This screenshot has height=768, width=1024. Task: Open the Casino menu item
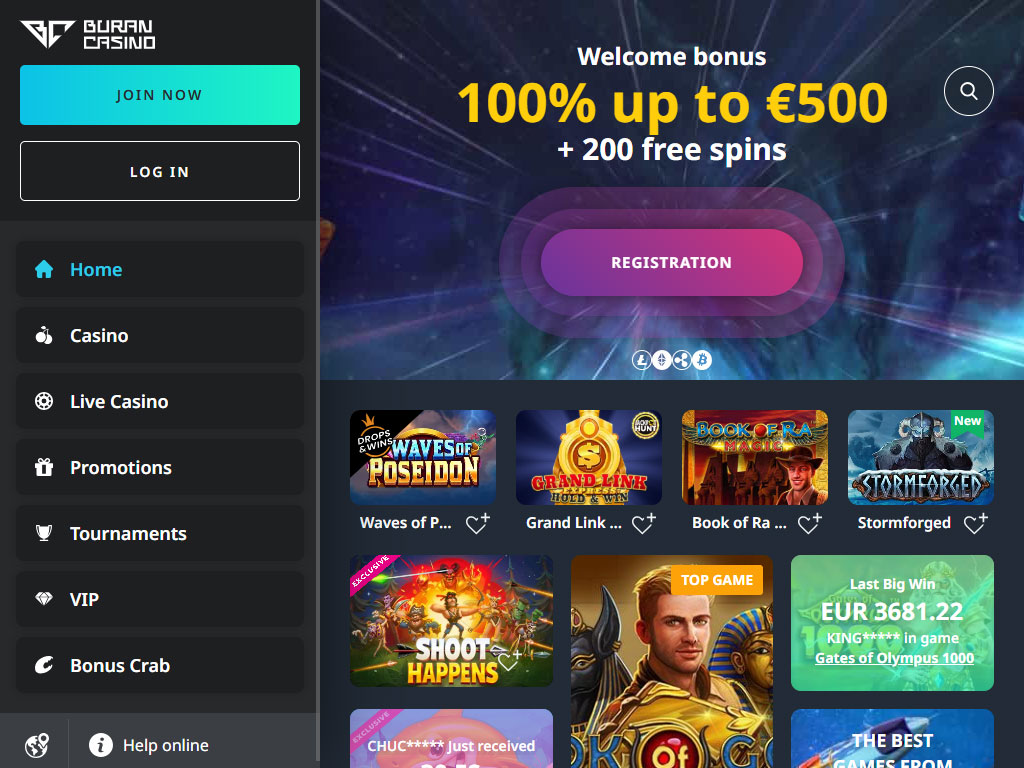[160, 336]
